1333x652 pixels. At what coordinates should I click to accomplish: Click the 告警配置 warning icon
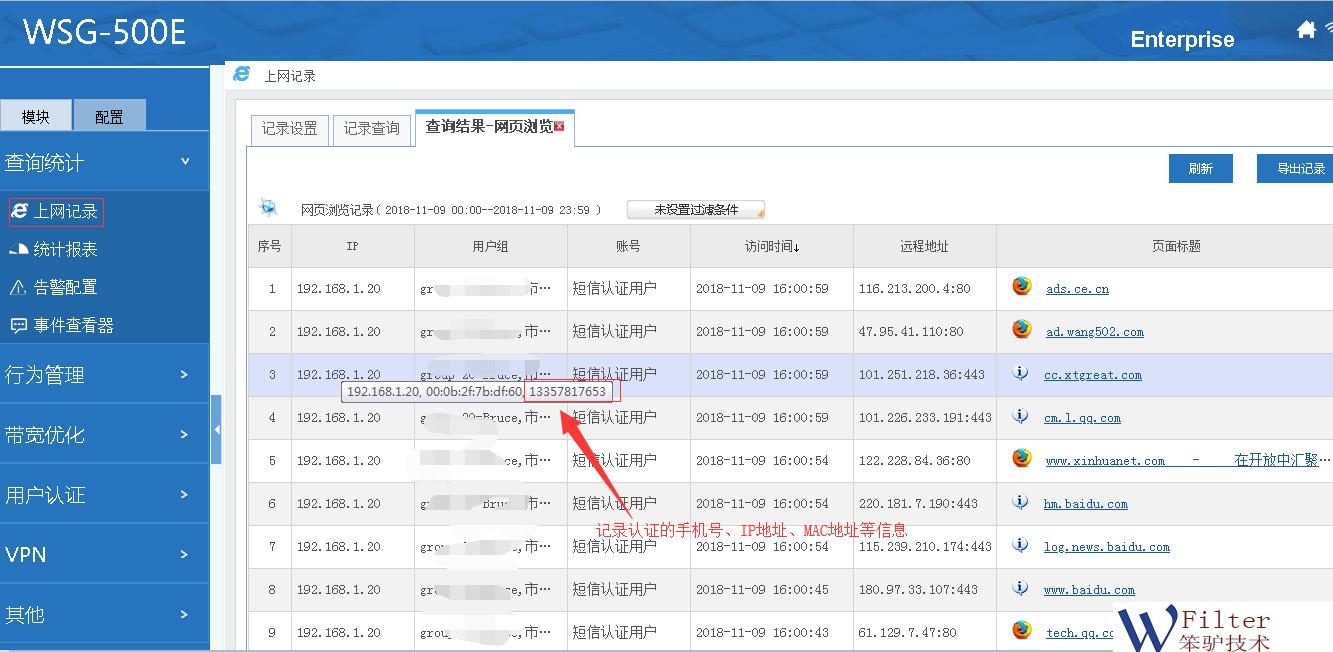point(17,287)
